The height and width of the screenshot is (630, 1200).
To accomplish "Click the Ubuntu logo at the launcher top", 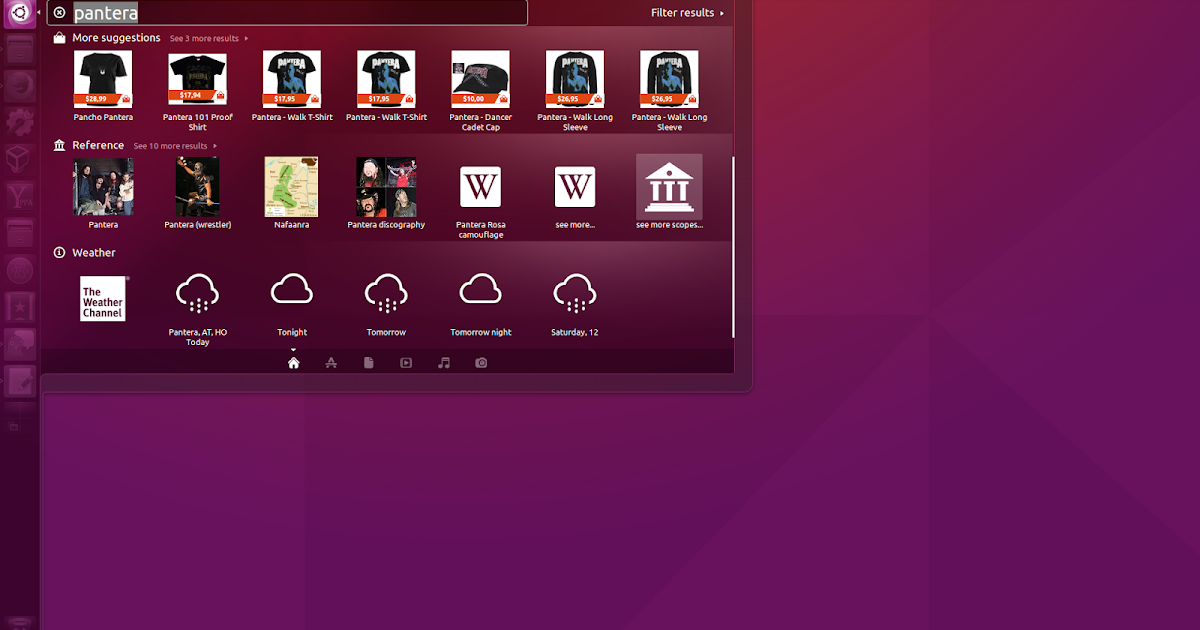I will click(19, 12).
